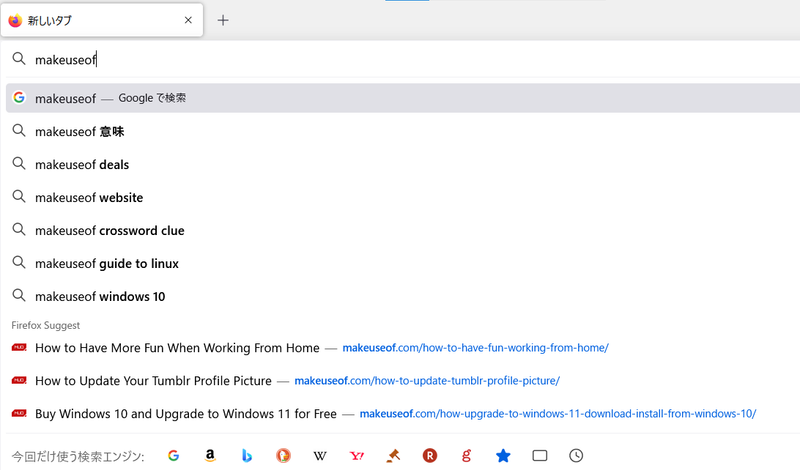The image size is (800, 470).
Task: Search with Bing one-off engine icon
Action: pos(246,456)
